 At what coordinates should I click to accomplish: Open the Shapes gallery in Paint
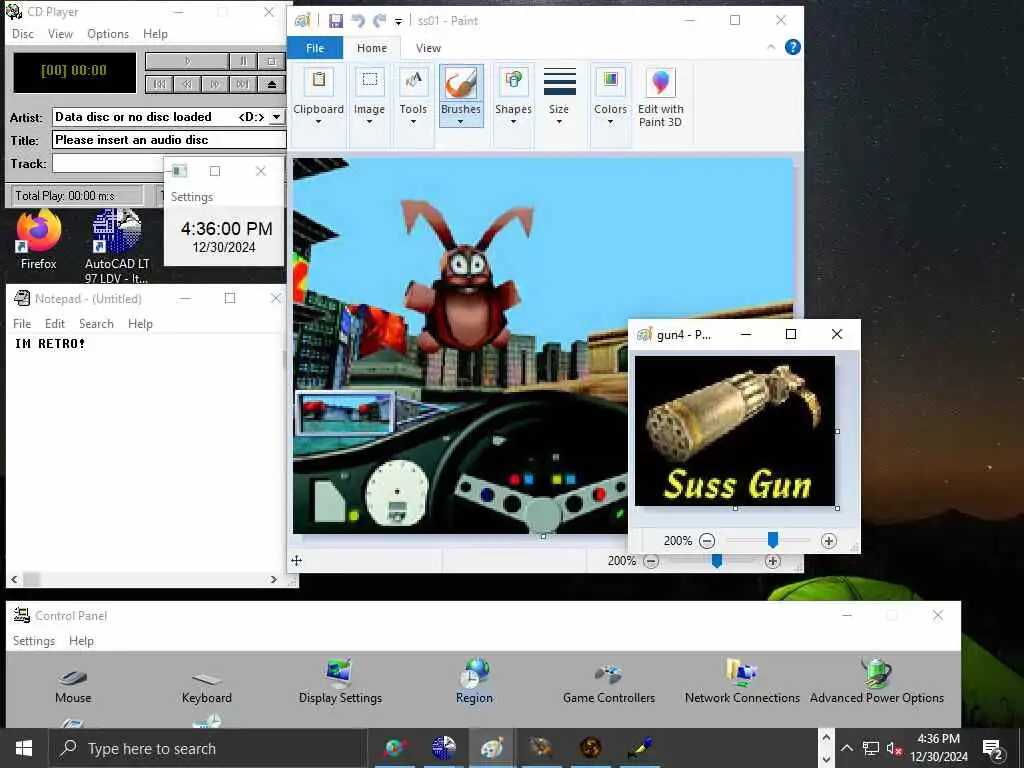(513, 96)
